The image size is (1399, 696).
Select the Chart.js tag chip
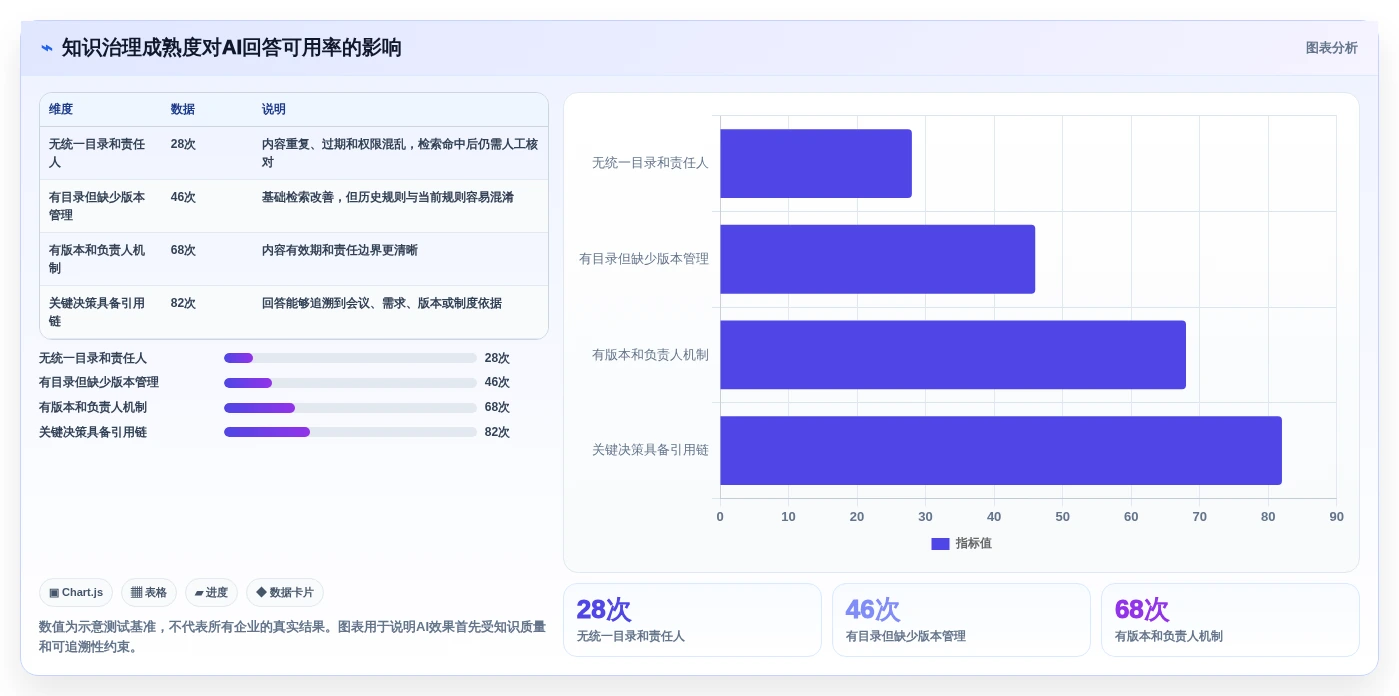76,592
